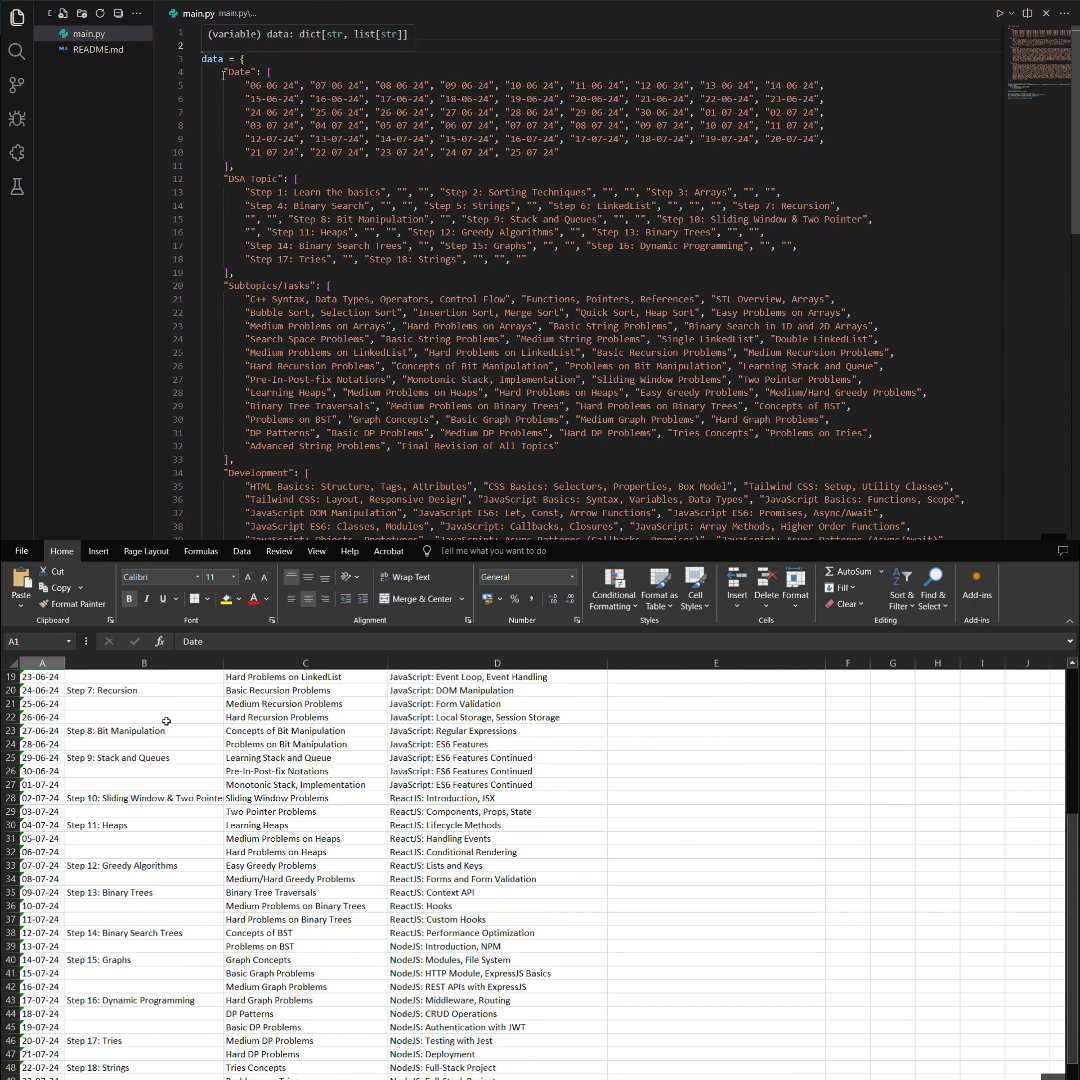Toggle Bold formatting in Excel
The image size is (1080, 1080).
click(x=129, y=599)
